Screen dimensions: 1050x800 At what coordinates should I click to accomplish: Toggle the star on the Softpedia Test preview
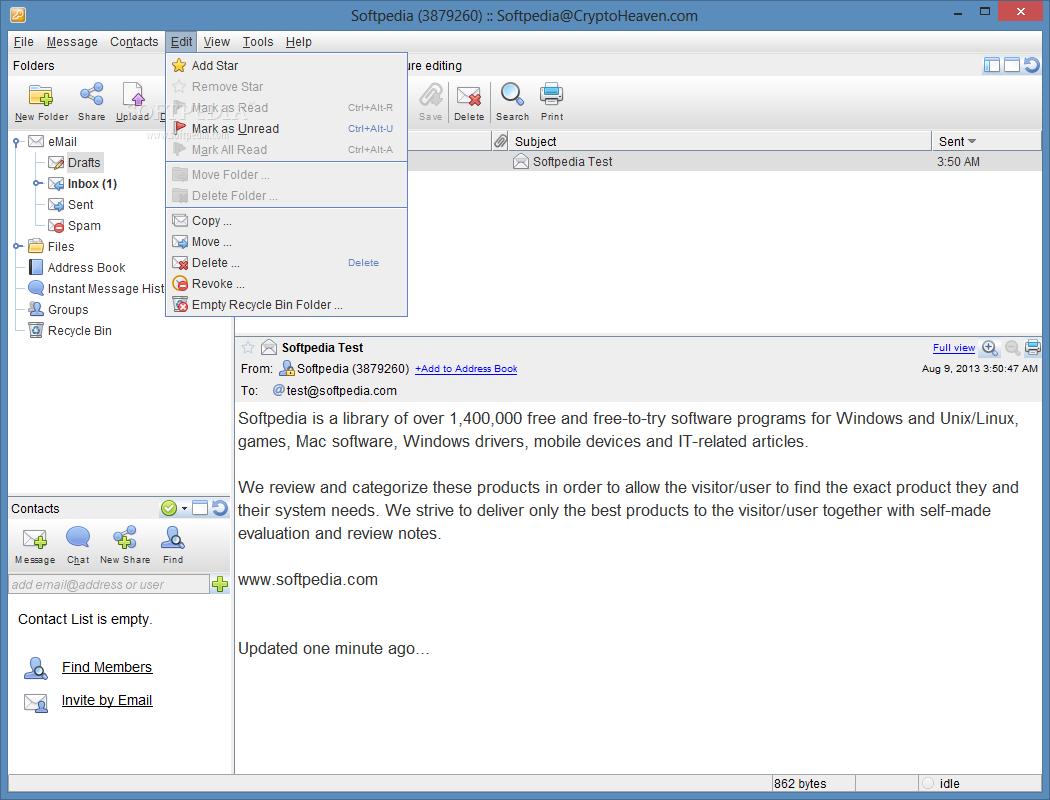tap(248, 347)
